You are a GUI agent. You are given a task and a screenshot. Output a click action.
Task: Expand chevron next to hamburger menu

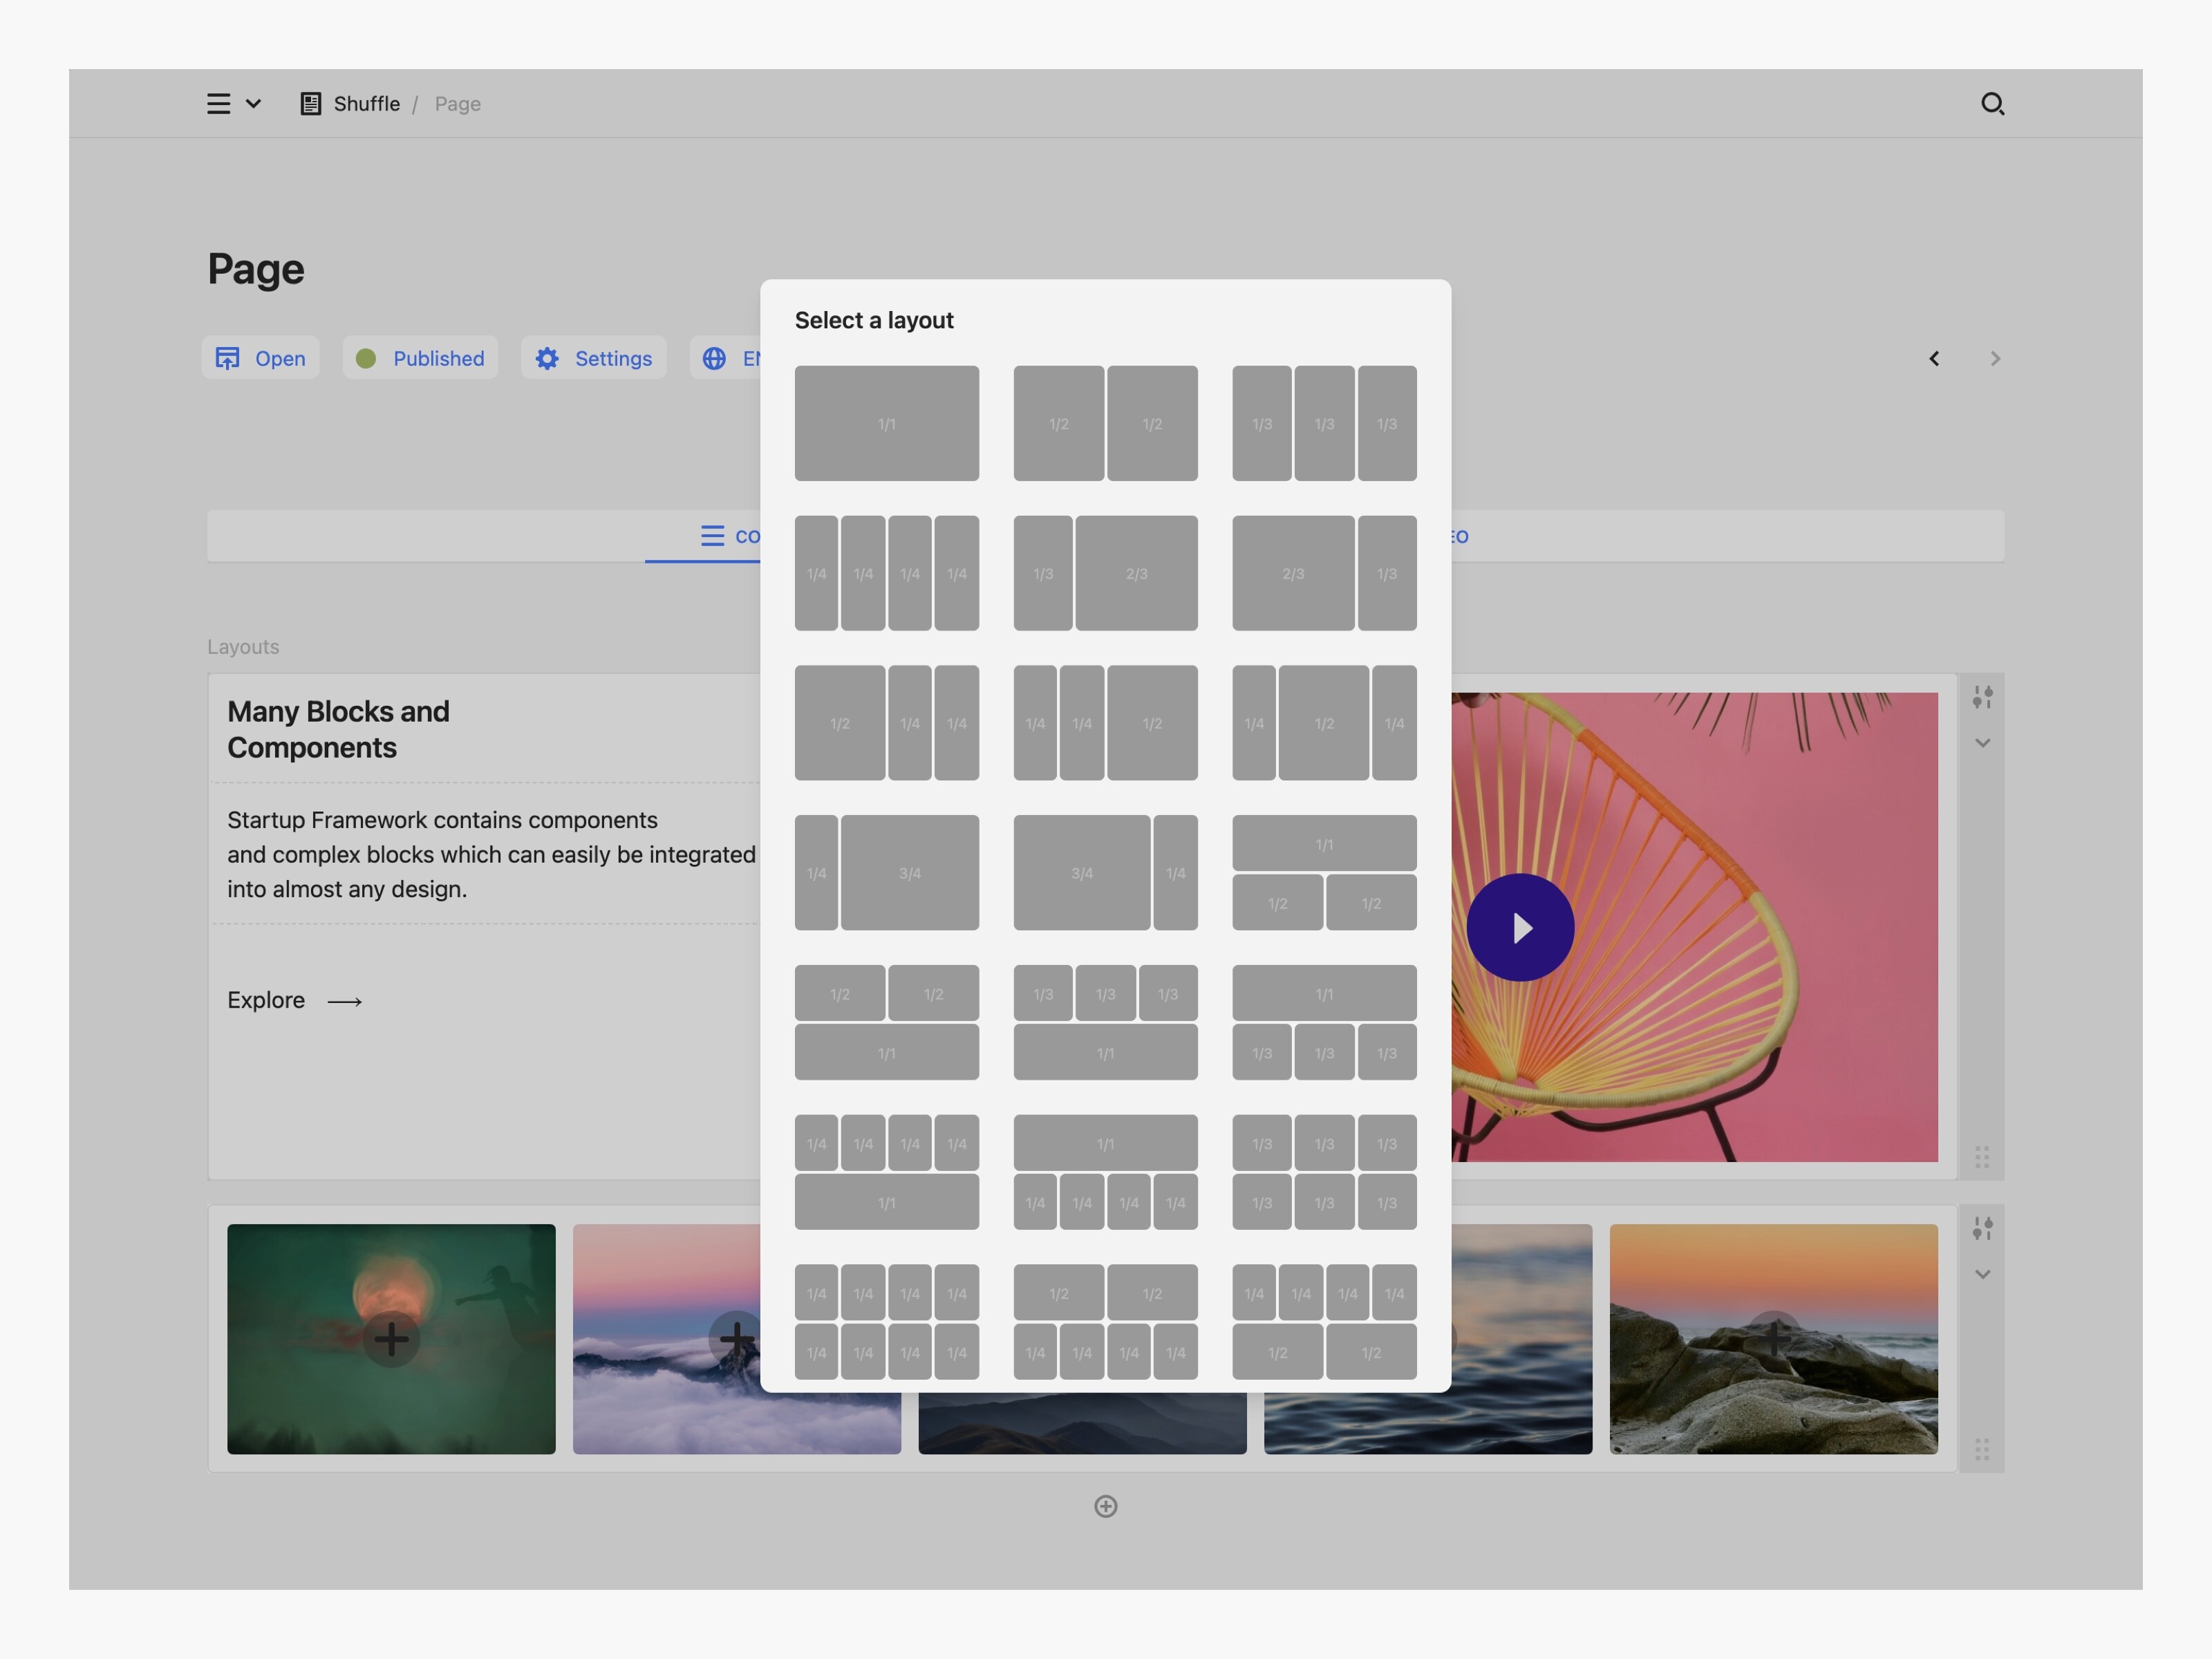254,104
